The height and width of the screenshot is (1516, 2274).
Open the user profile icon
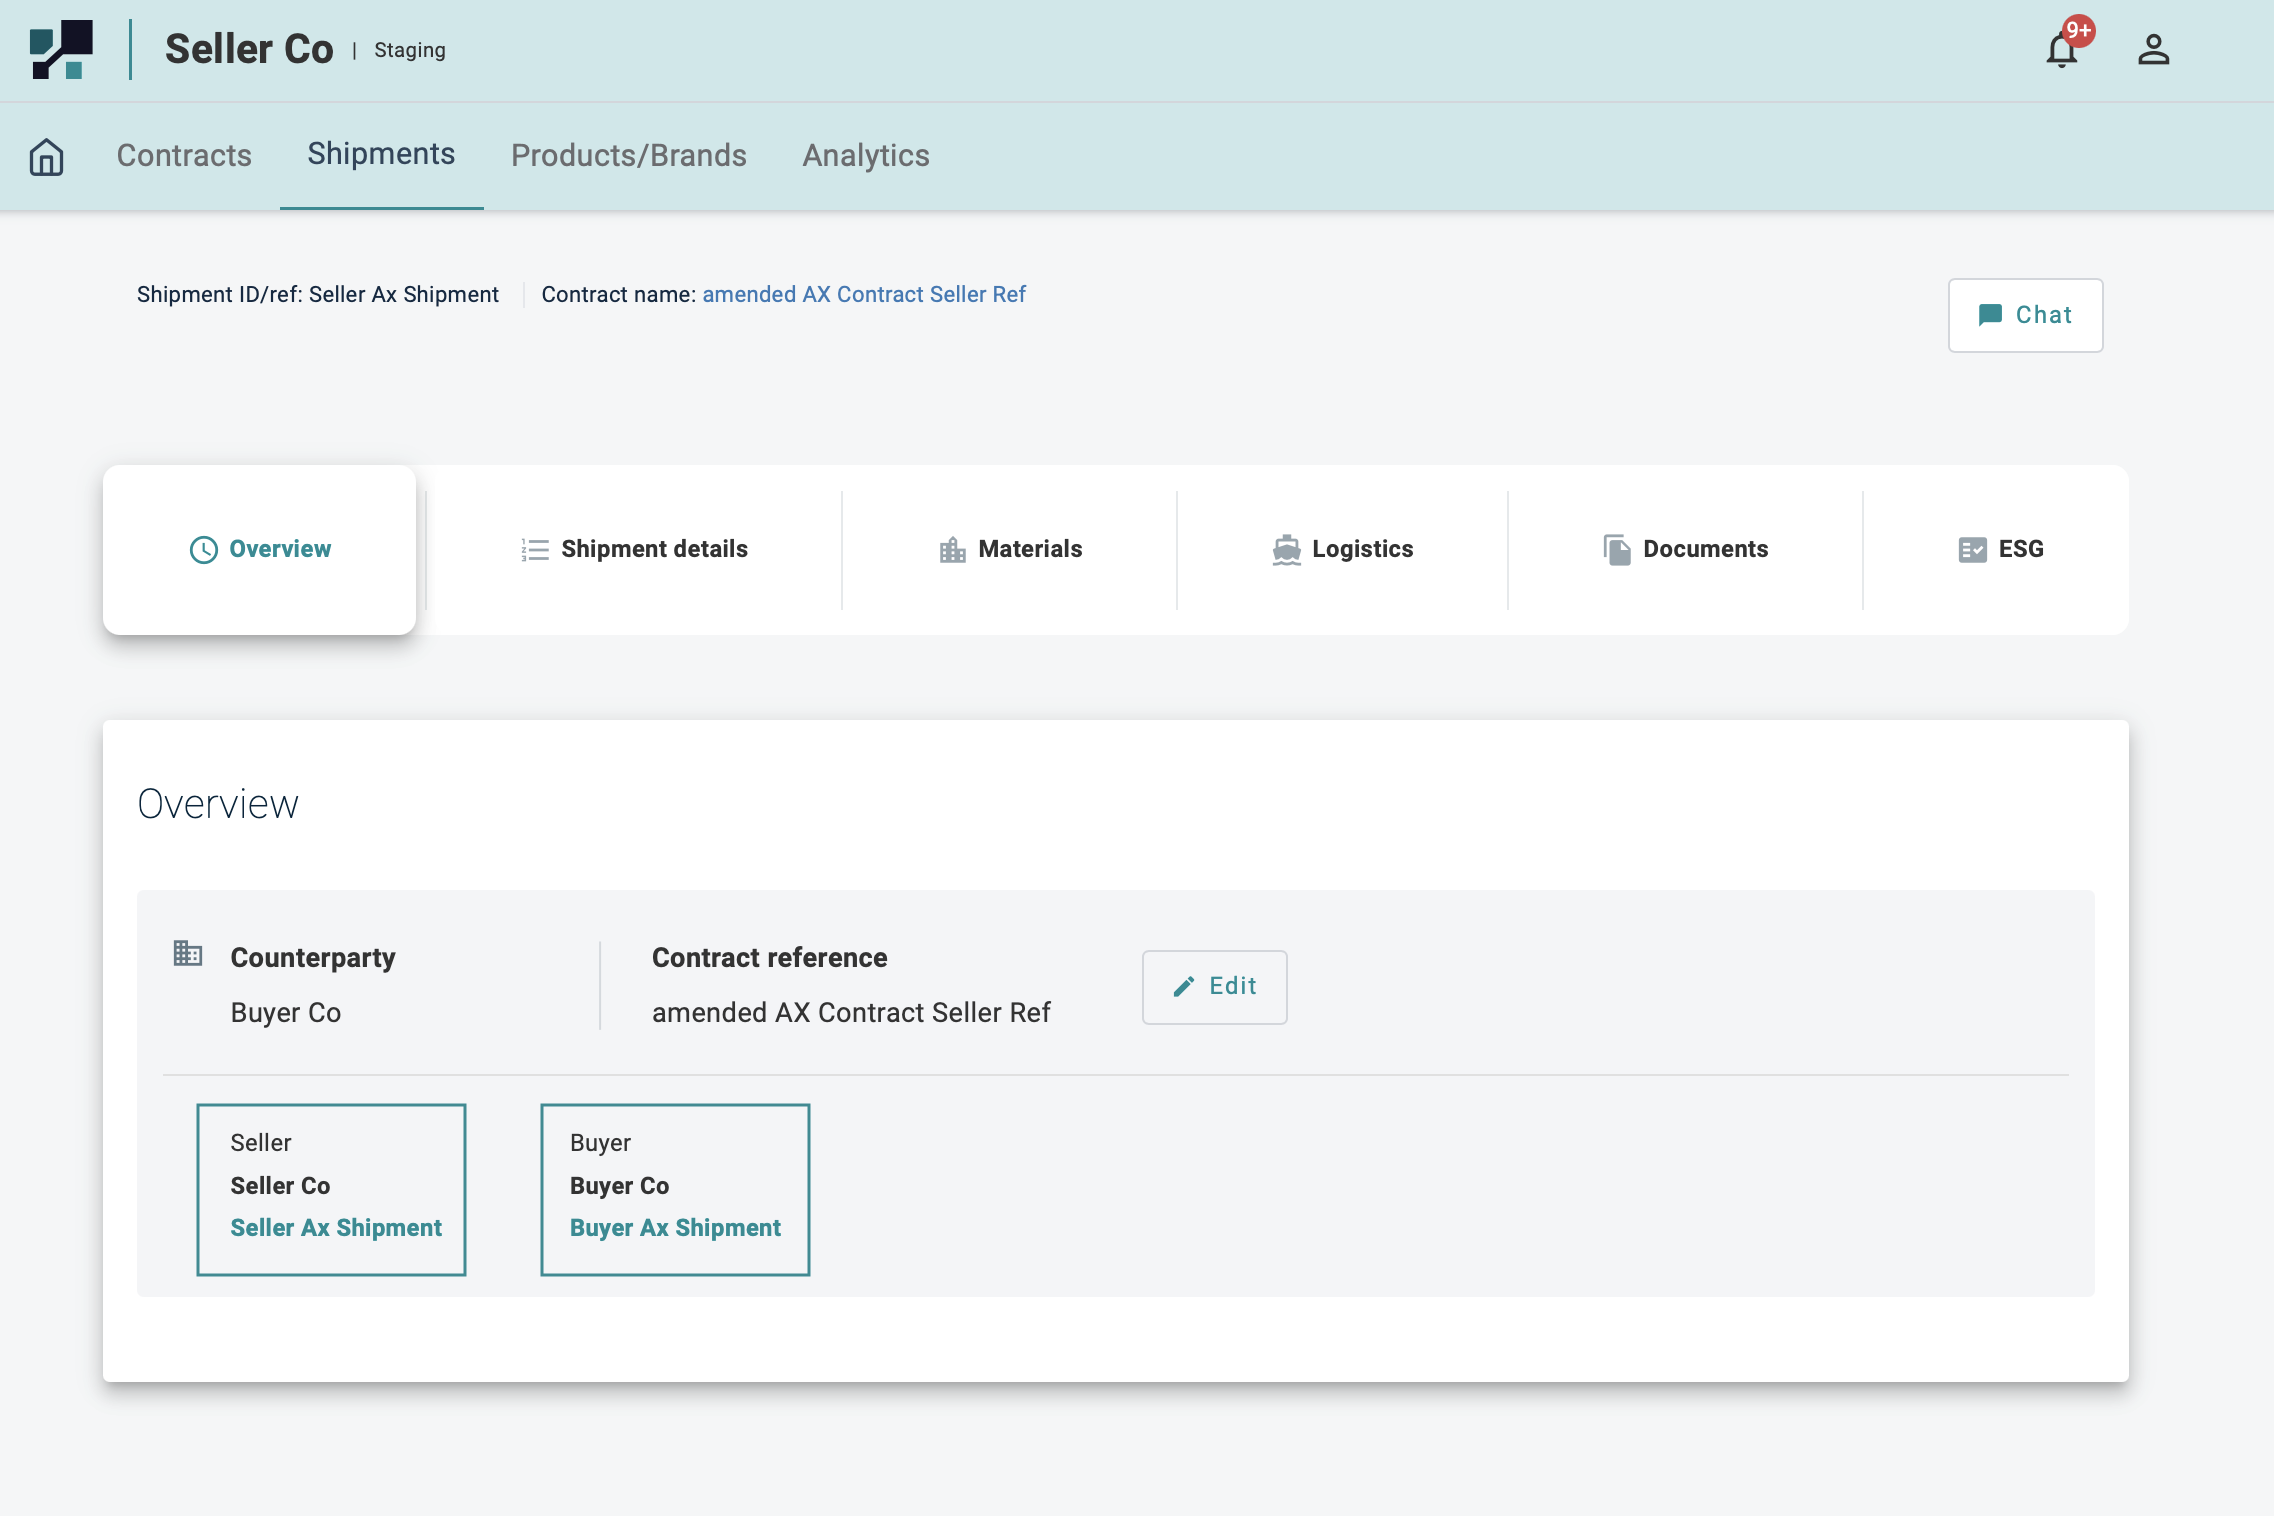(x=2153, y=50)
